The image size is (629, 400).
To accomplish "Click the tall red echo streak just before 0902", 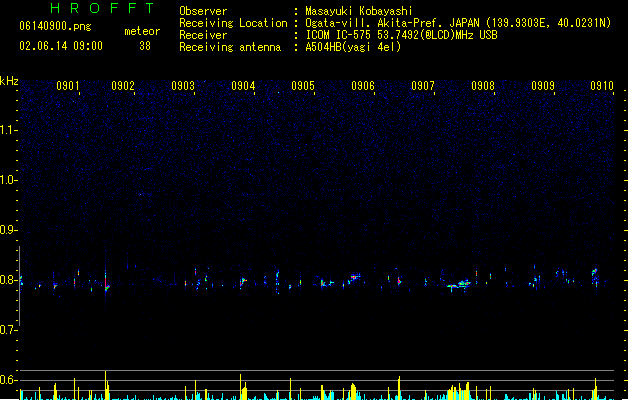I will click(x=106, y=281).
